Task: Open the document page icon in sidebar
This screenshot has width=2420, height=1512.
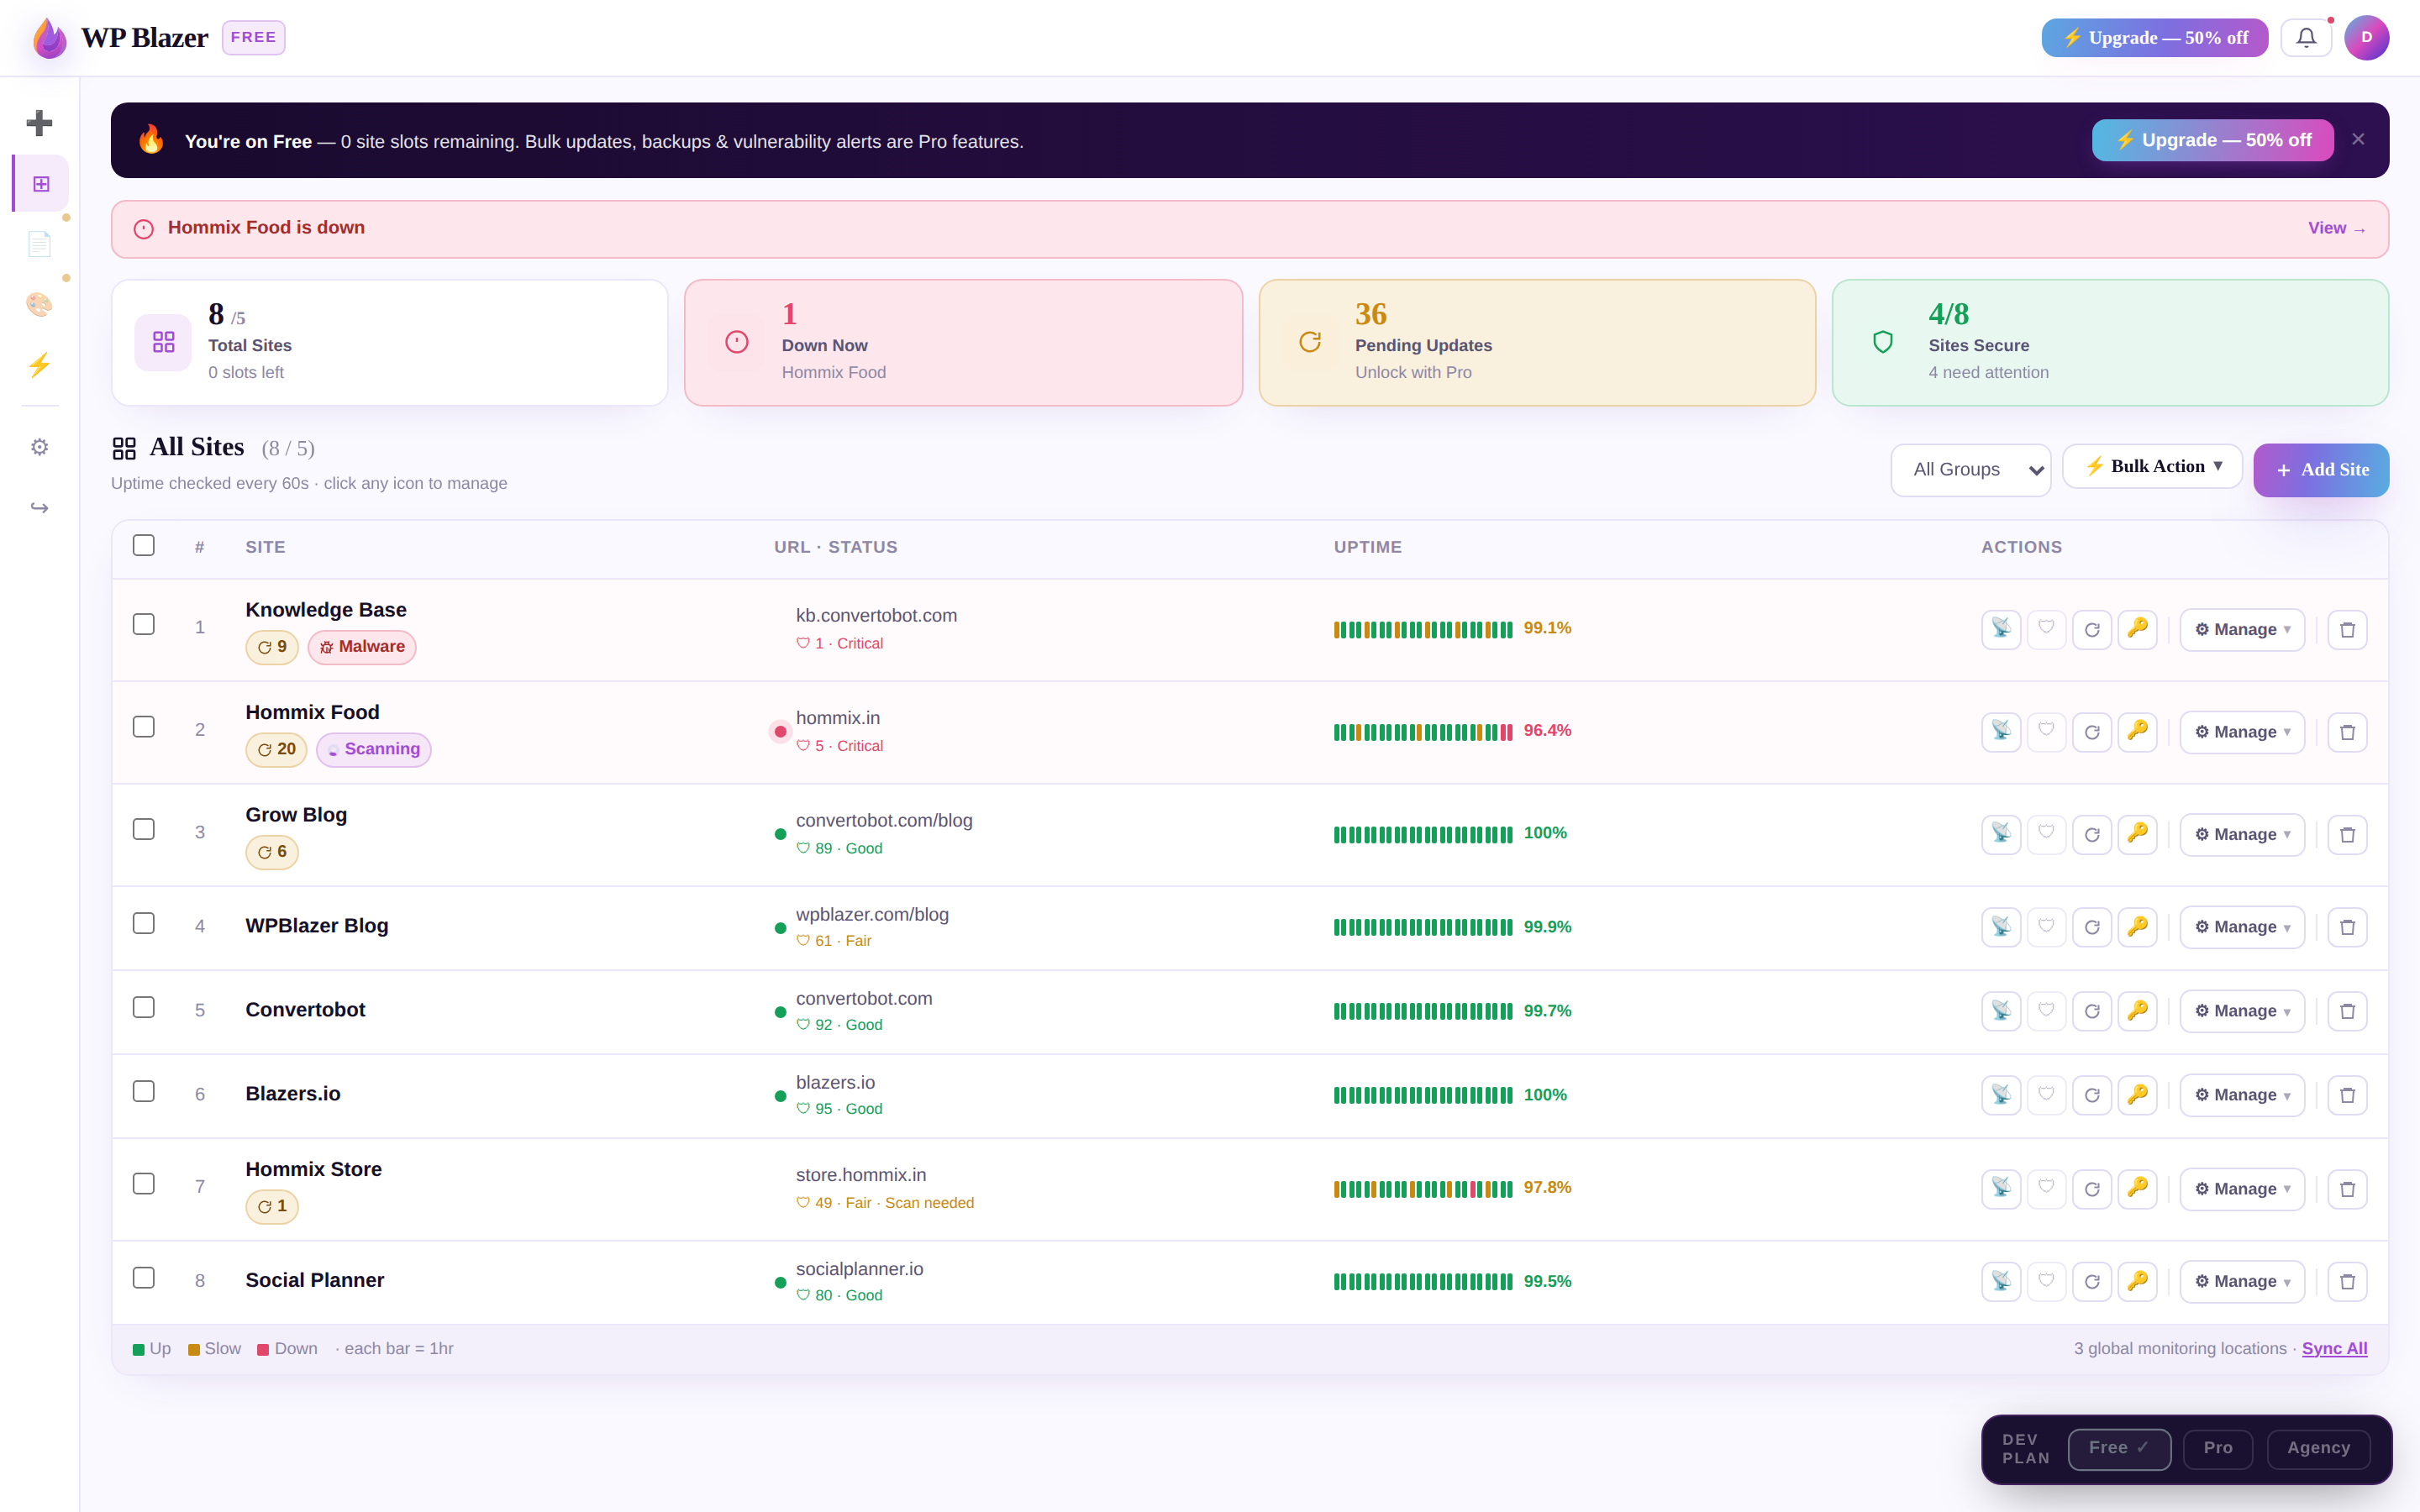Action: [x=39, y=244]
